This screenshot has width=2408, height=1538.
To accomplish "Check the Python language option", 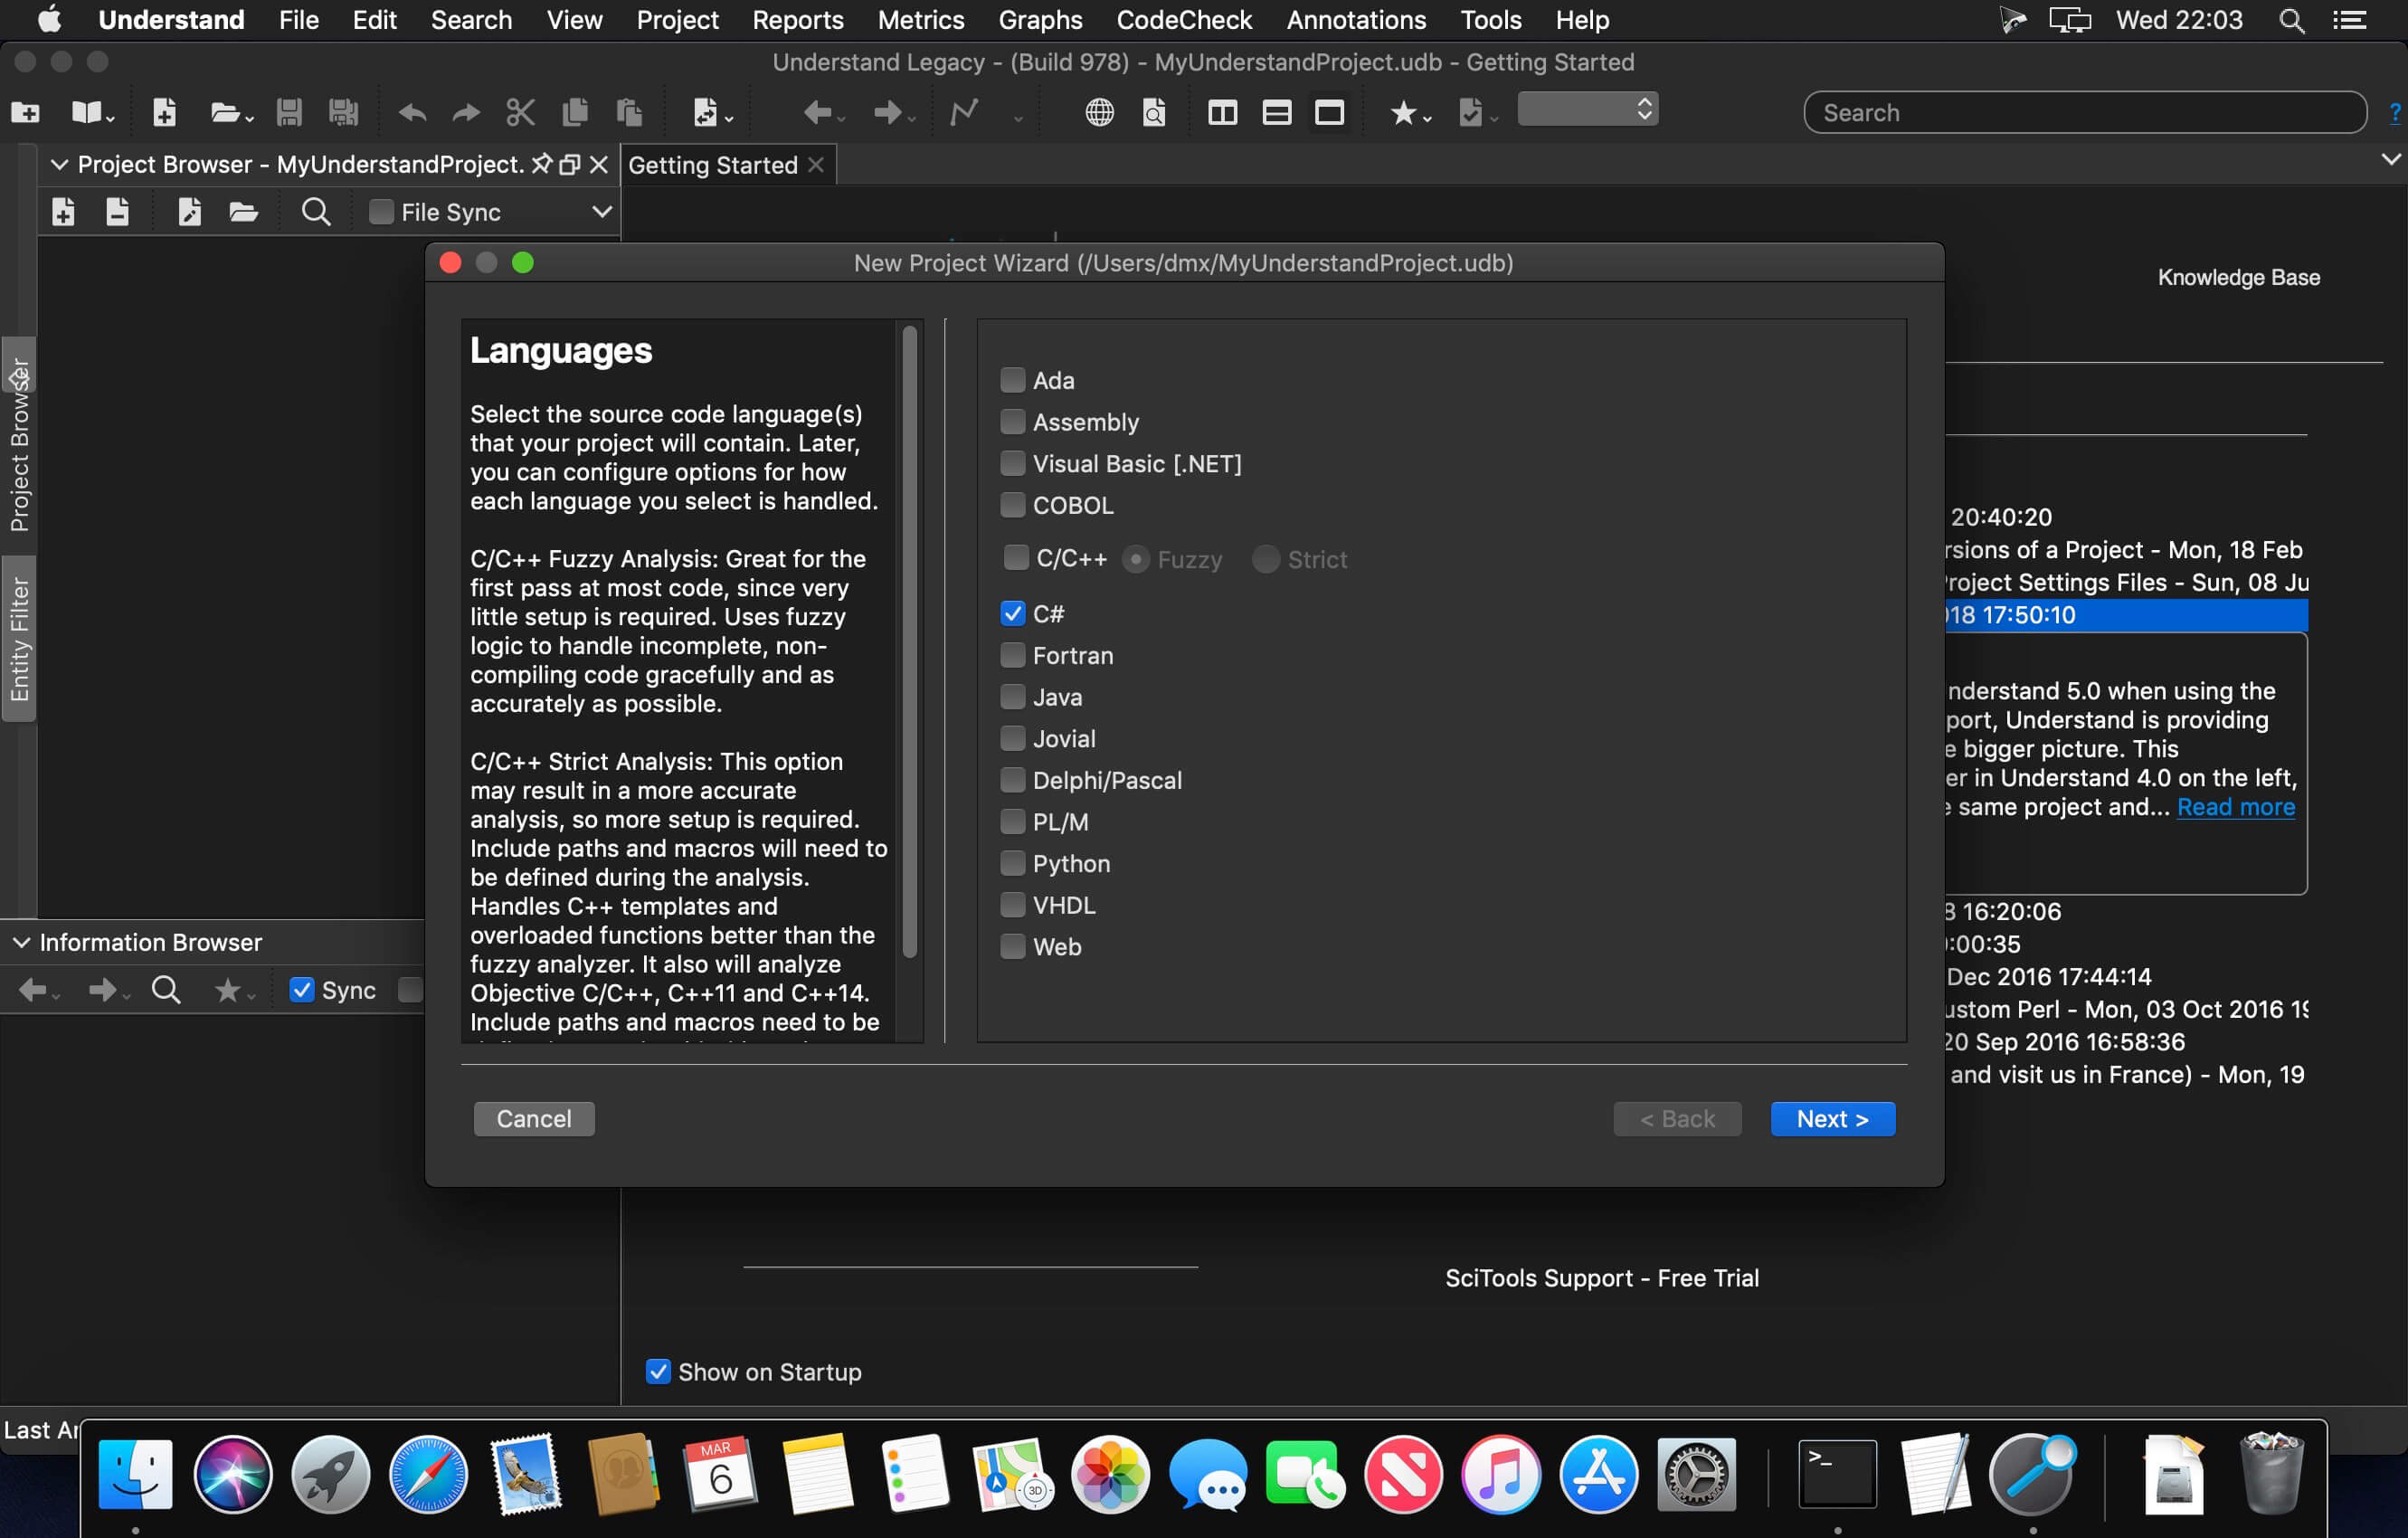I will [1013, 863].
